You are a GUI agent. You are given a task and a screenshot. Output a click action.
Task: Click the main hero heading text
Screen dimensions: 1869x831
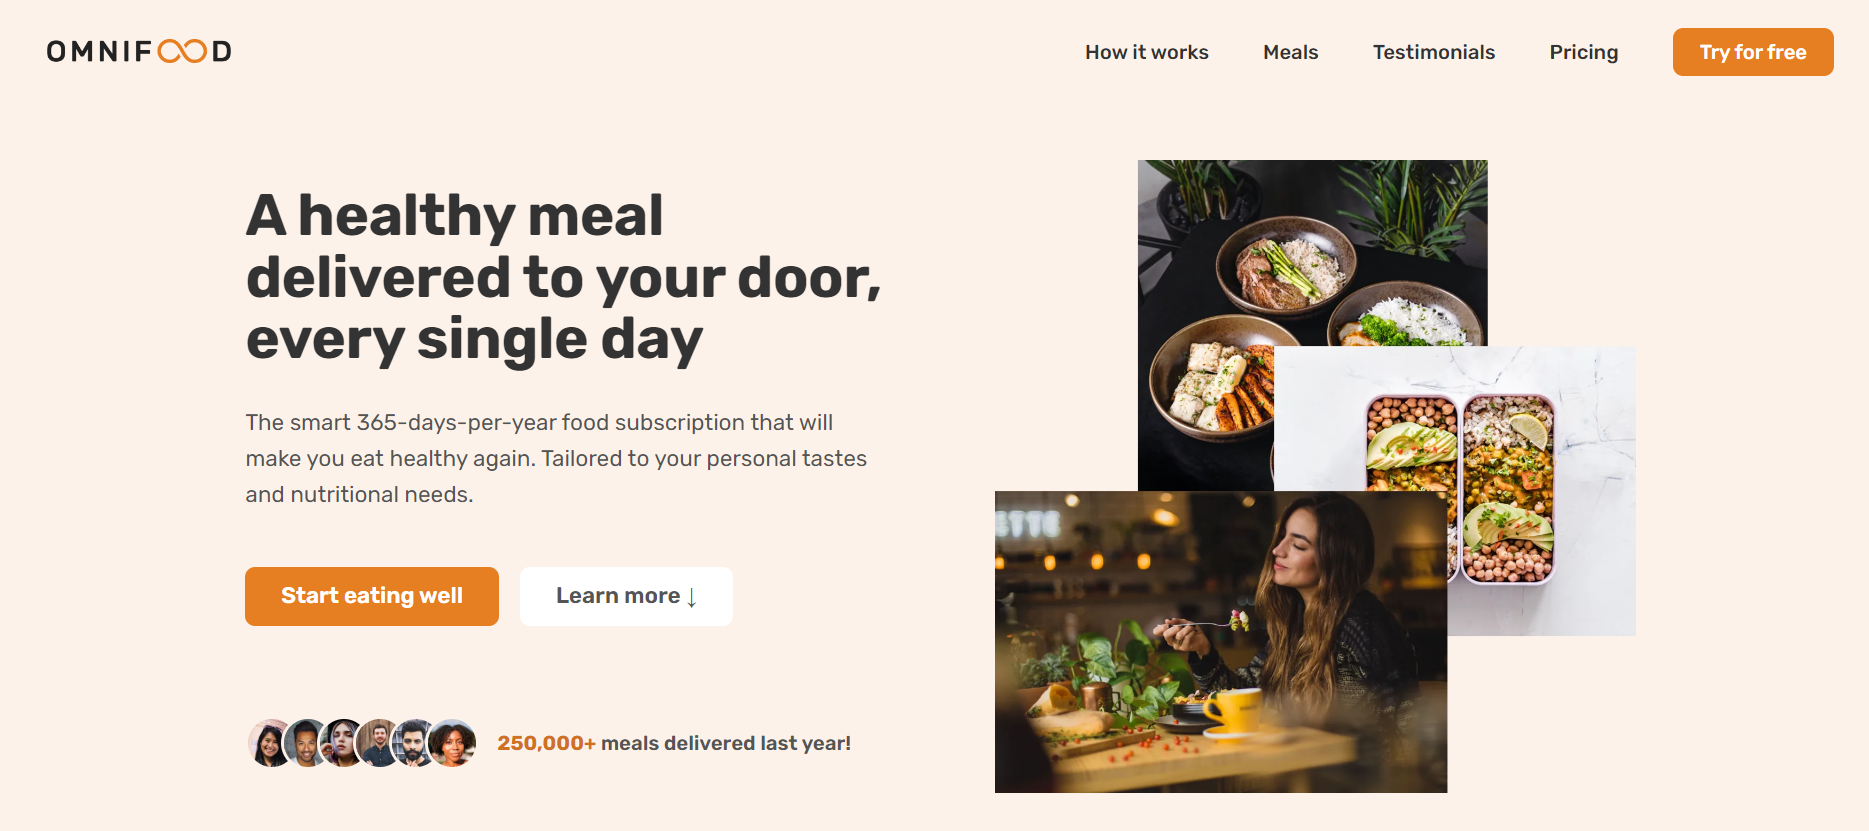point(564,278)
